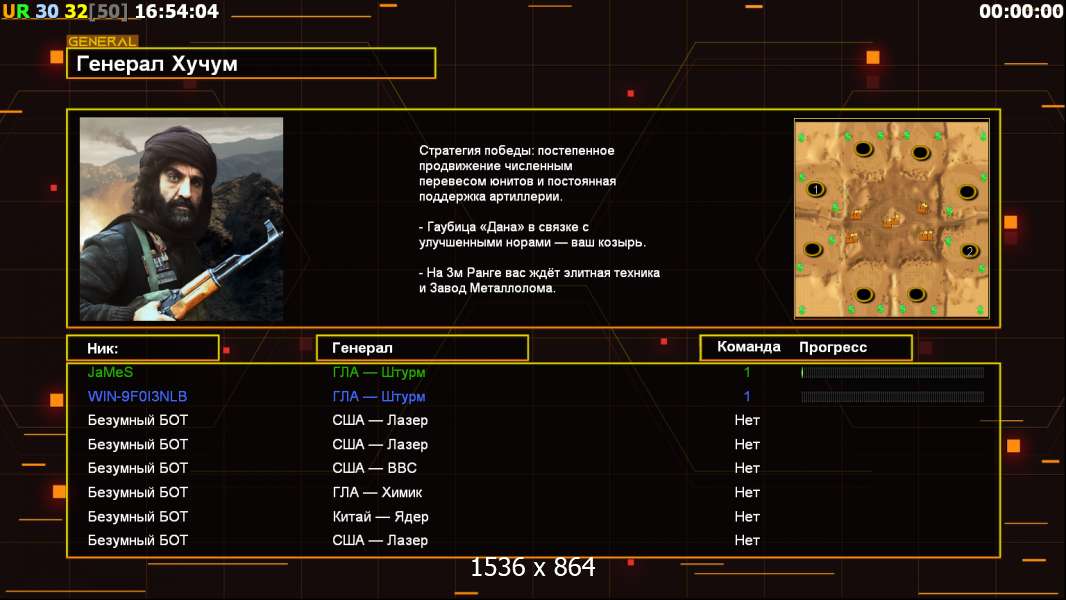
Task: Click the desert map preview thumbnail
Action: coord(892,219)
